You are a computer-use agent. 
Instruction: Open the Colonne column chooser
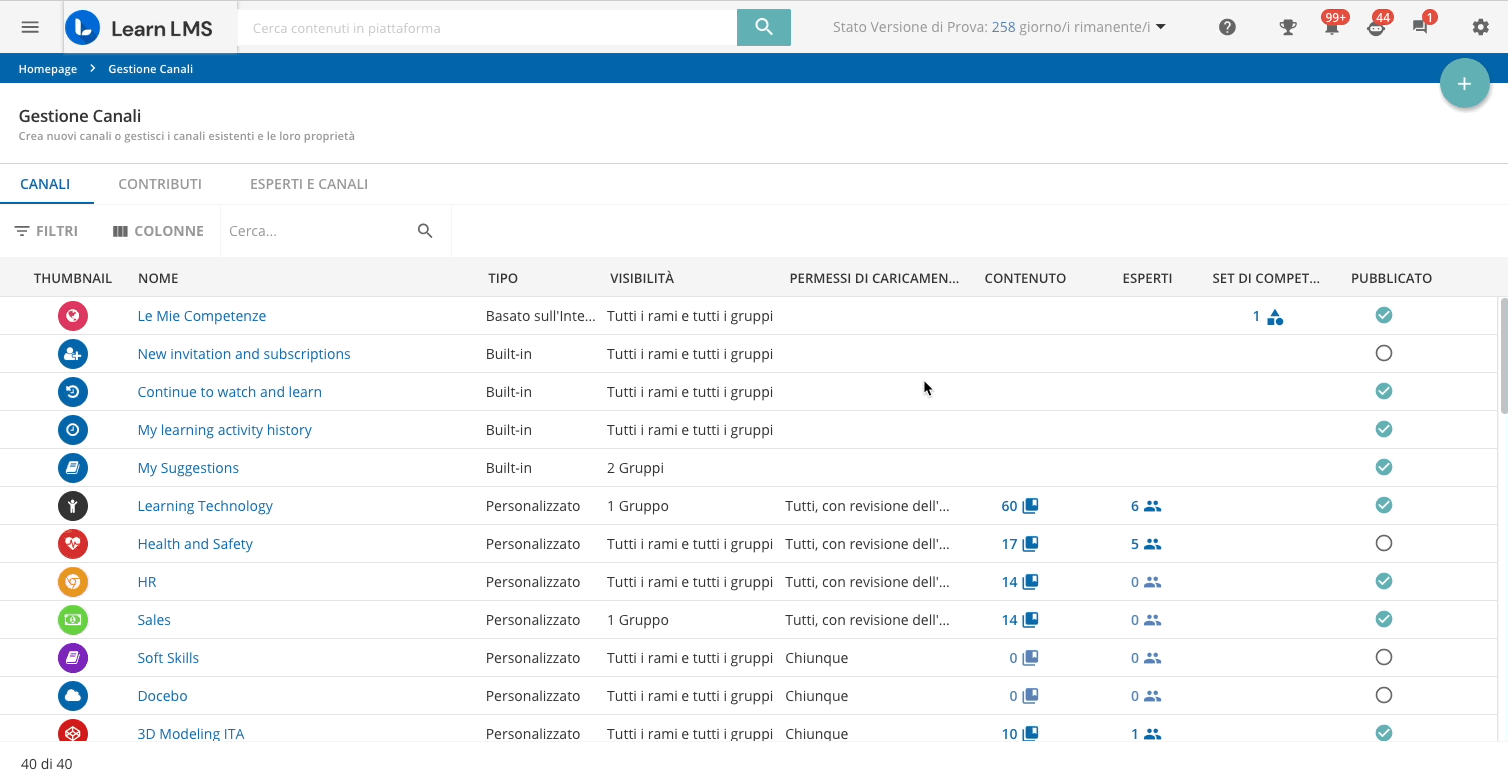coord(158,231)
